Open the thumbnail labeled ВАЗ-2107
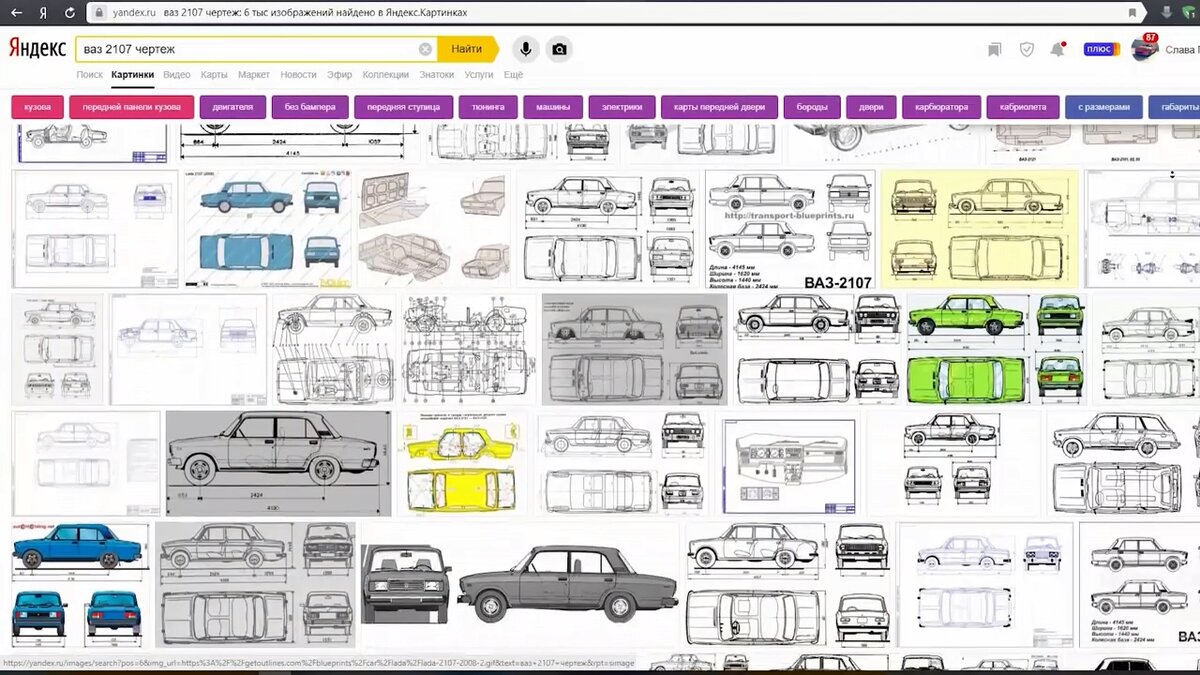 tap(790, 229)
